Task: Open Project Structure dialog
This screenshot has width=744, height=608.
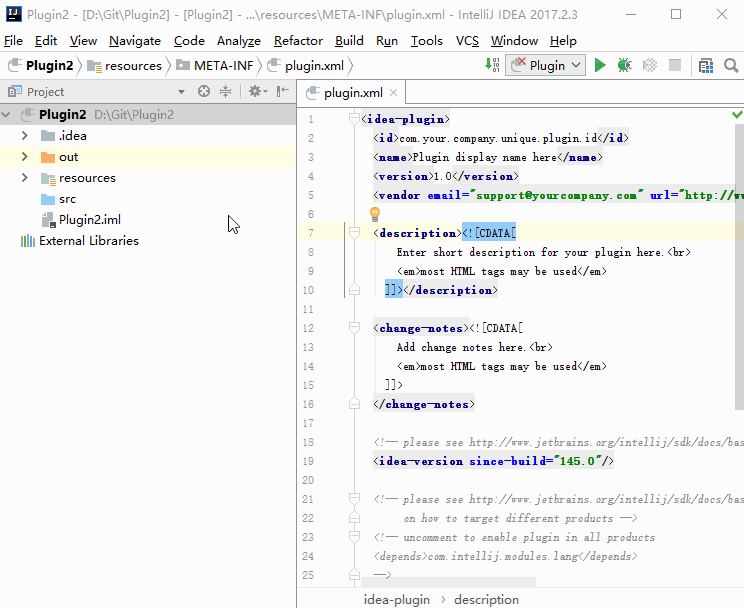Action: tap(706, 65)
